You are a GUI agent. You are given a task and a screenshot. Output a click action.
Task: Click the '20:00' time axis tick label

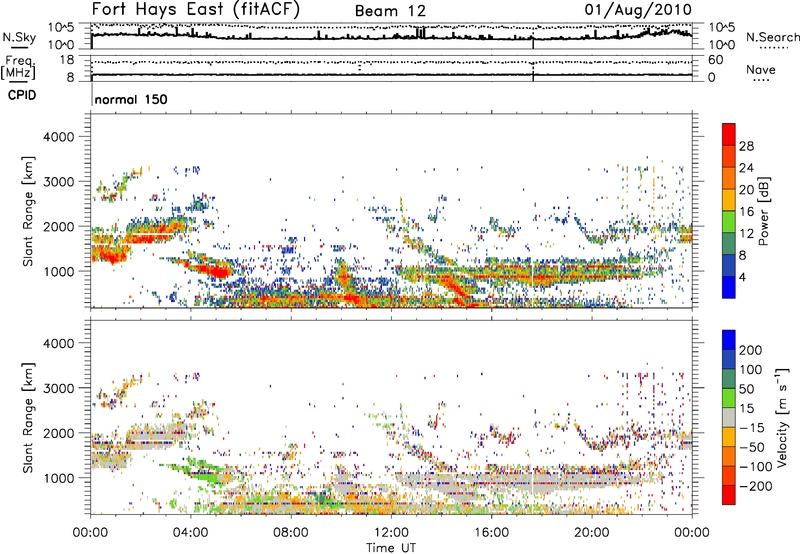coord(592,533)
